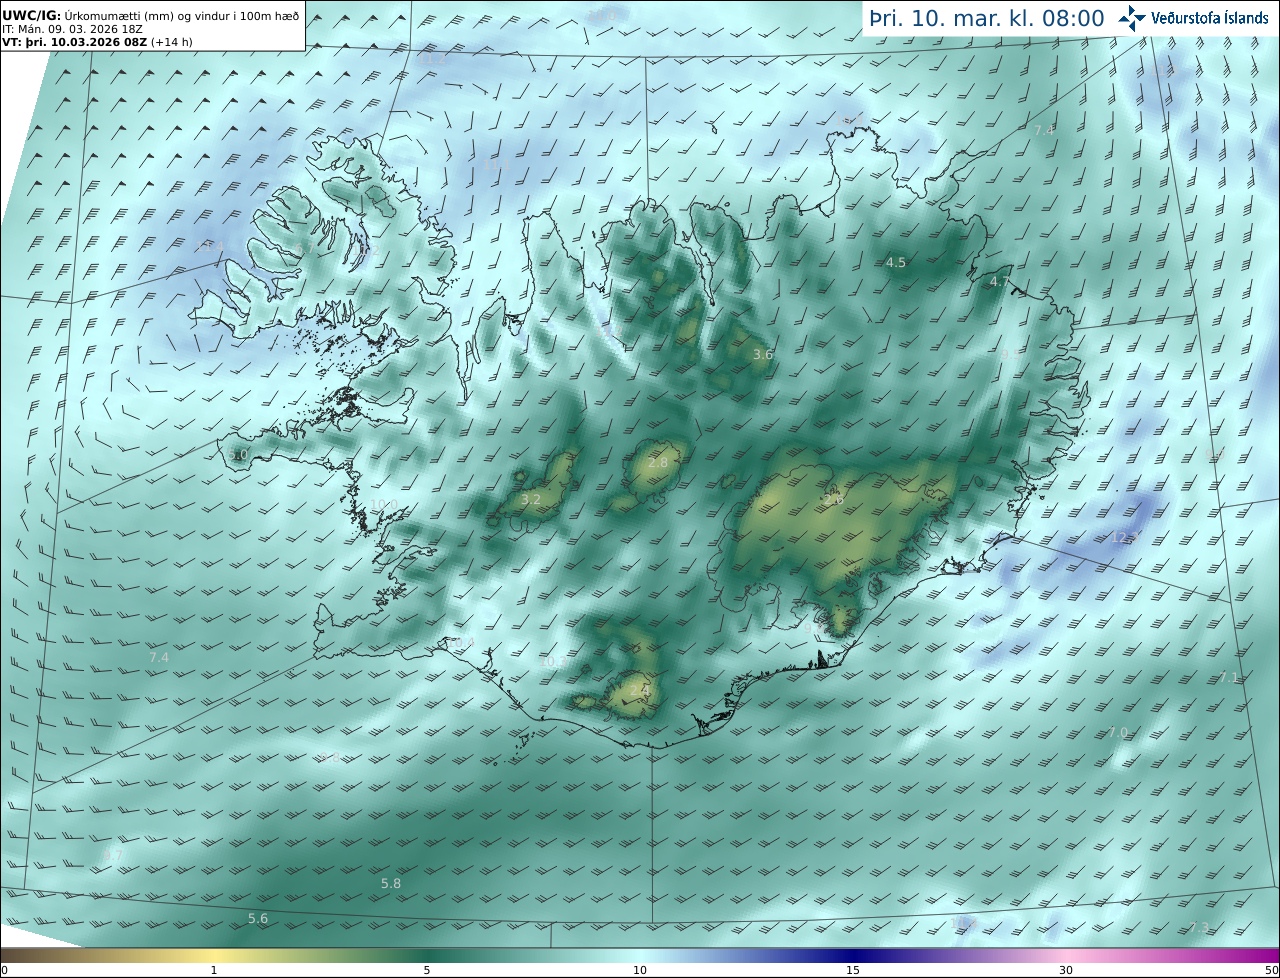This screenshot has width=1280, height=978.
Task: Click the 3.6 value on the map
Action: 763,355
